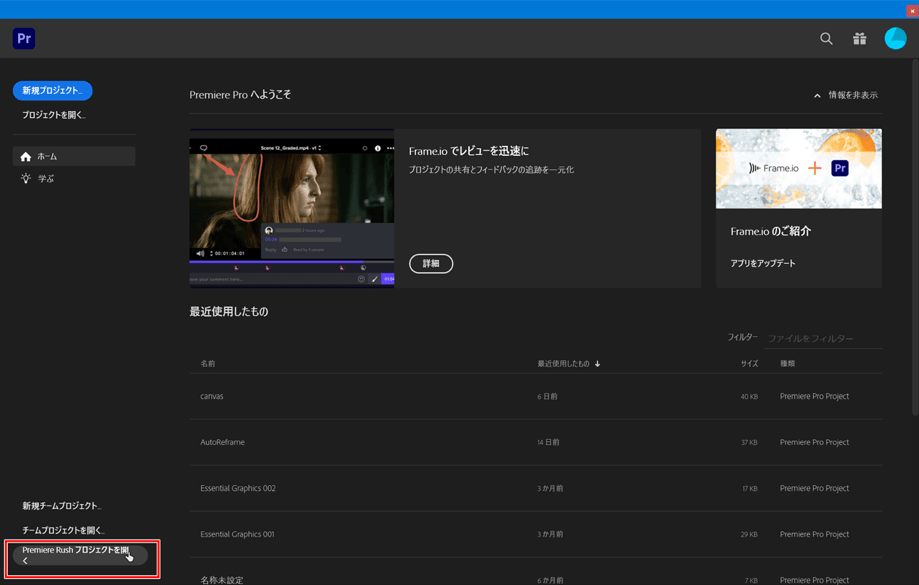
Task: Click the 14 日前 date cell
Action: click(549, 443)
